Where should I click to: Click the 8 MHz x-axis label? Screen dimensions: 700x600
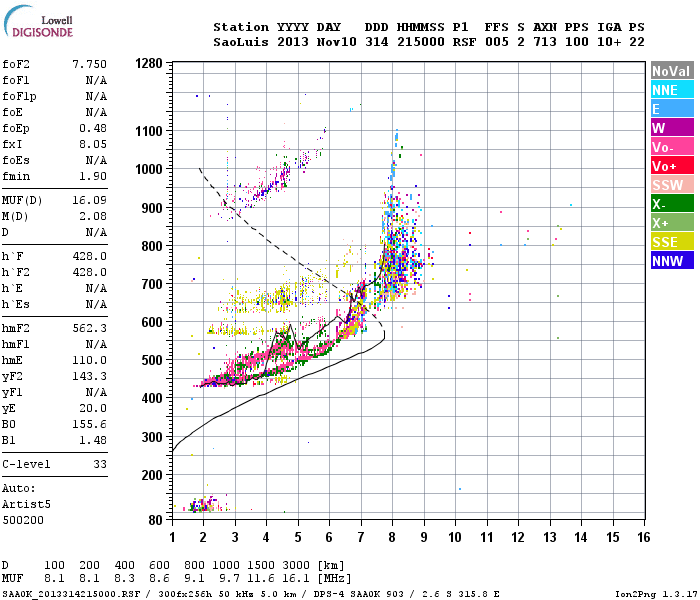tap(392, 537)
